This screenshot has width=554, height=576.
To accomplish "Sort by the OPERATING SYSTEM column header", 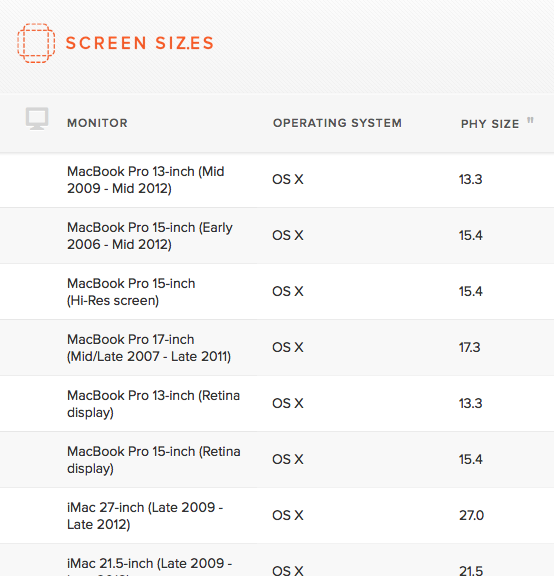I will [337, 123].
